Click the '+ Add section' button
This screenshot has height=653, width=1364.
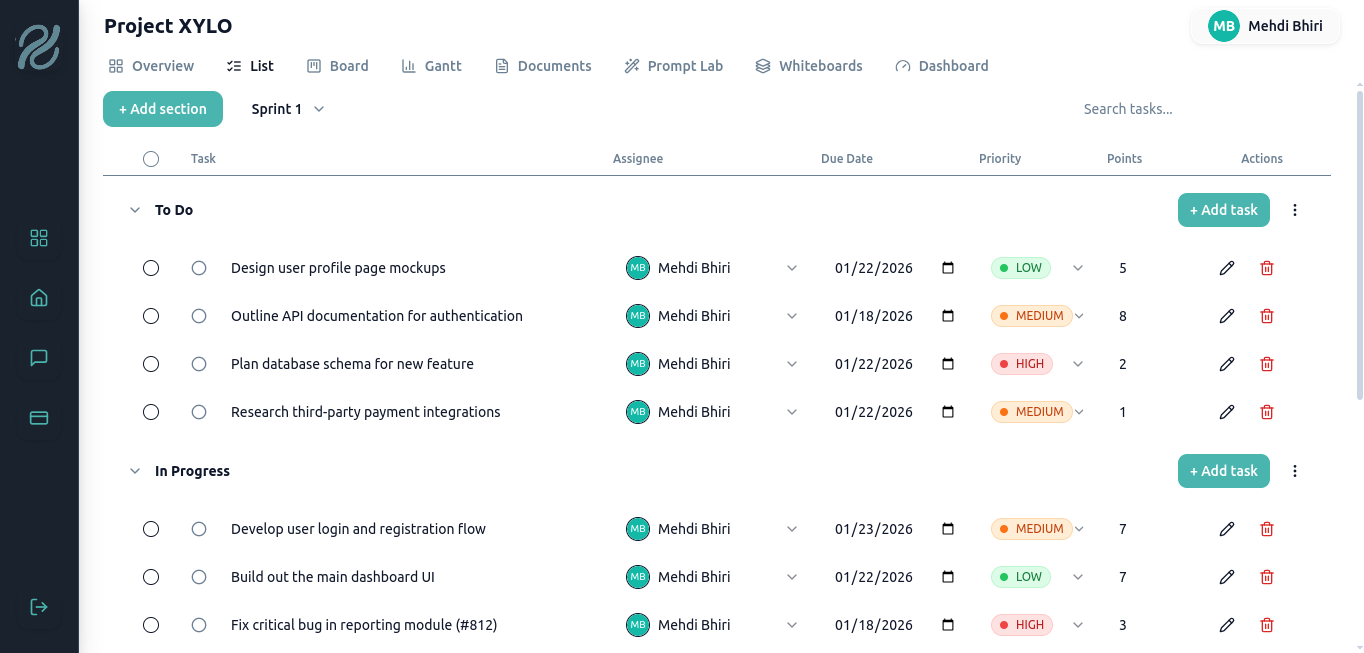pos(163,109)
